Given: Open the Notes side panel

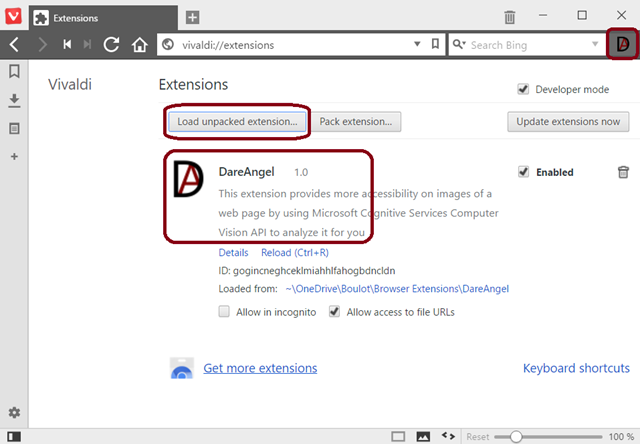Looking at the screenshot, I should (14, 129).
